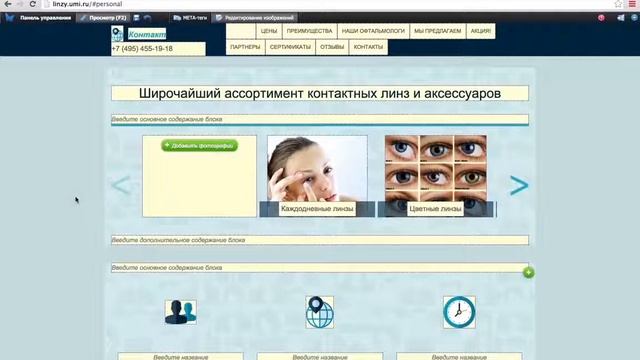Edit the Цветные линзы caption
The width and height of the screenshot is (640, 360).
436,209
